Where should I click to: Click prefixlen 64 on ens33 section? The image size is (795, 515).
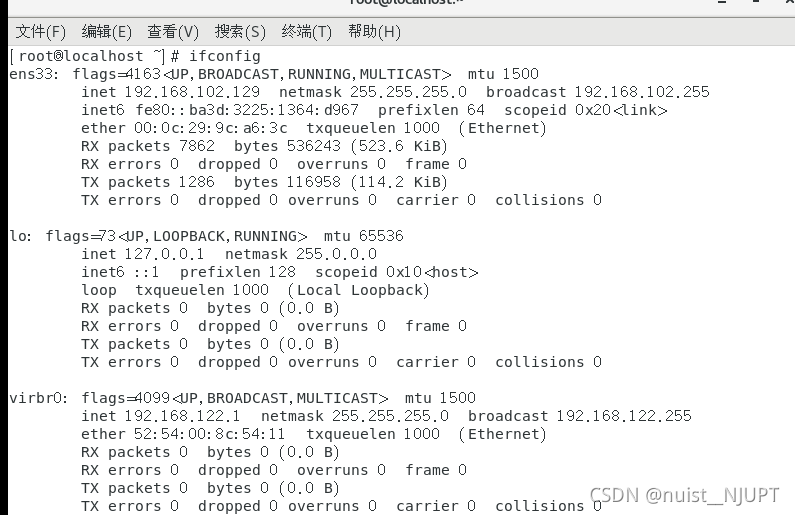point(431,110)
